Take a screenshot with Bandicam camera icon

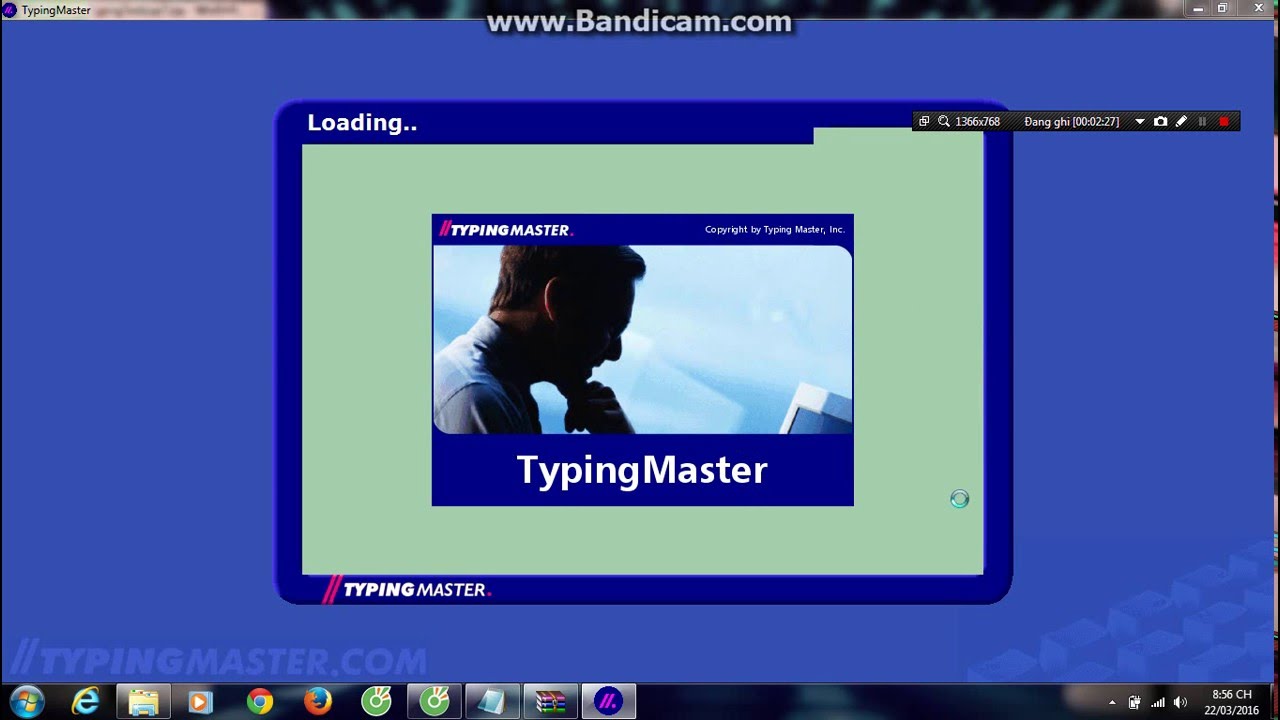click(1160, 121)
